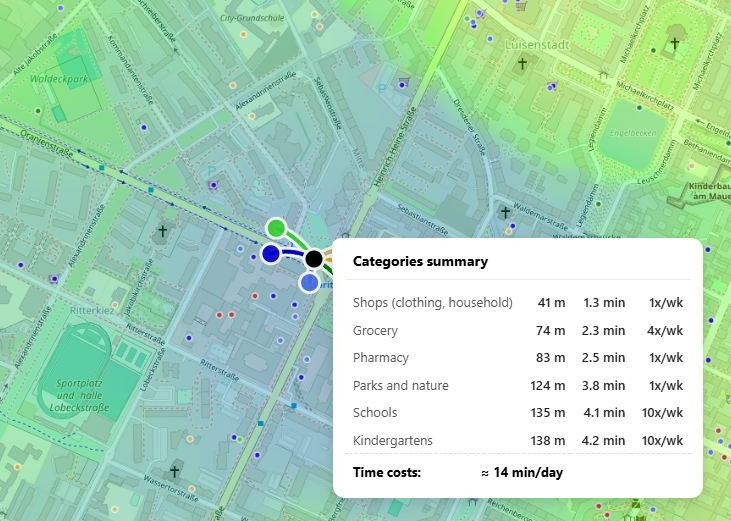This screenshot has width=731, height=521.
Task: Click the 124 m distance value
Action: pyautogui.click(x=547, y=385)
